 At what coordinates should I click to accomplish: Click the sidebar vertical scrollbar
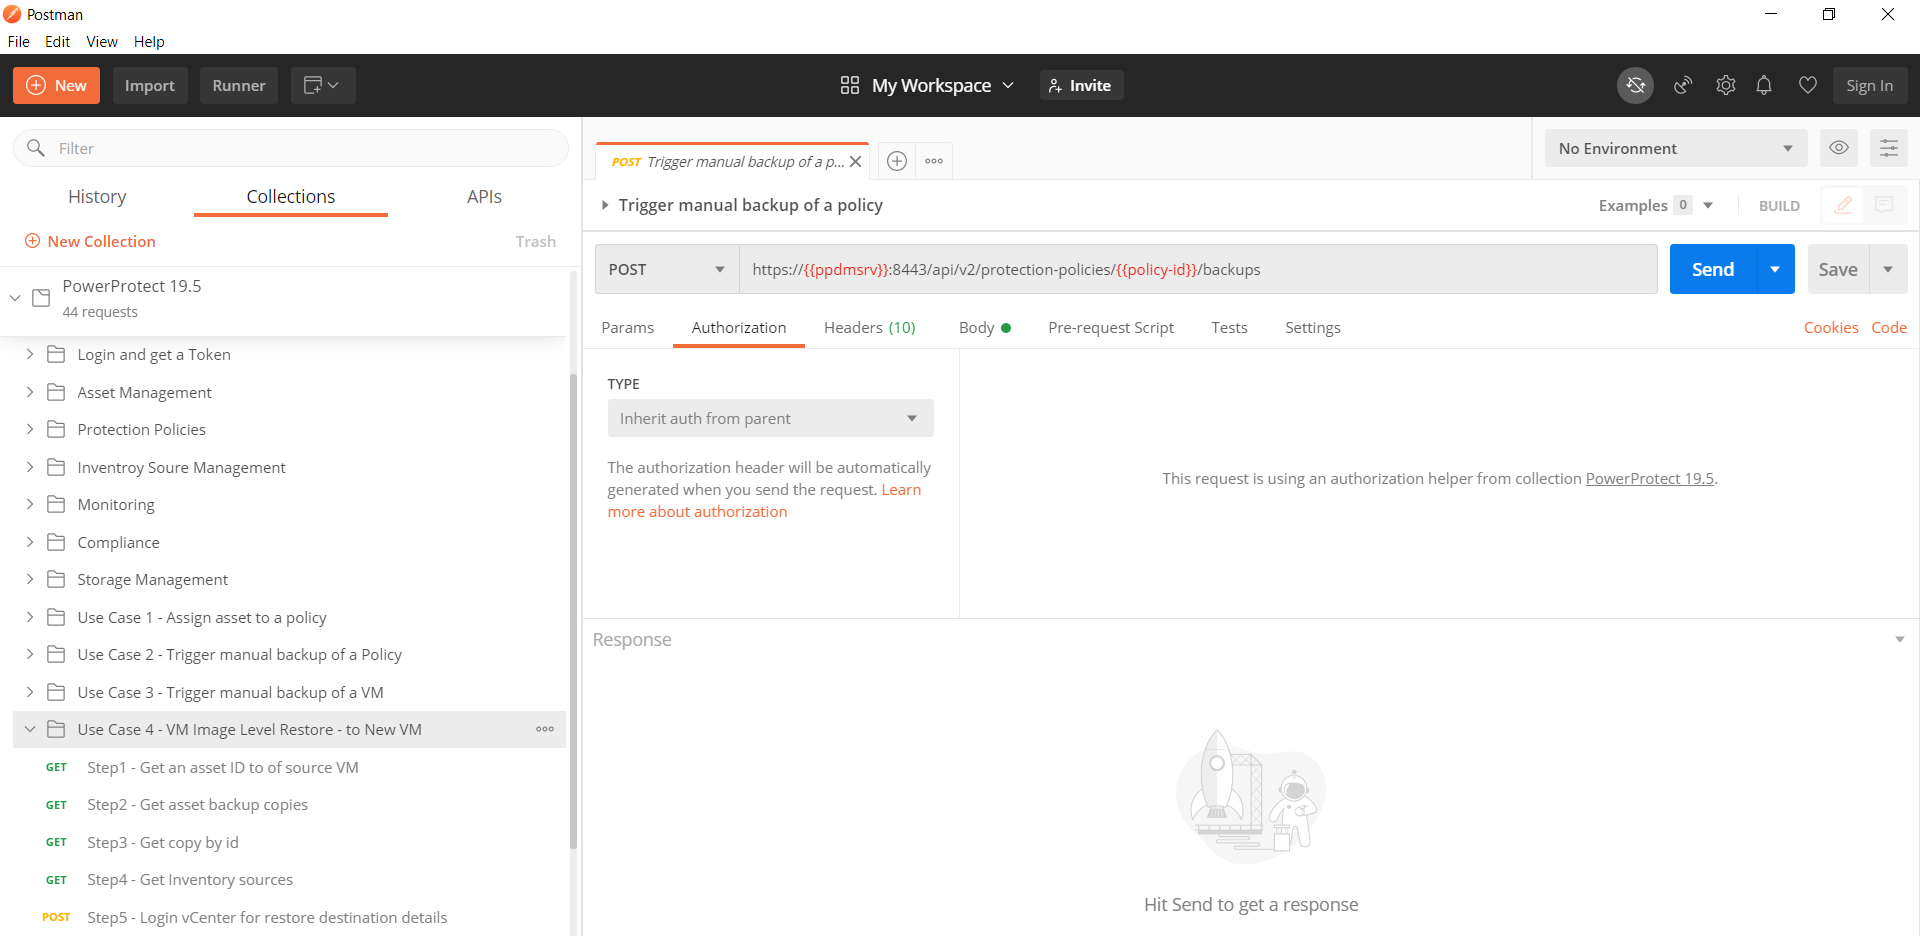[573, 611]
